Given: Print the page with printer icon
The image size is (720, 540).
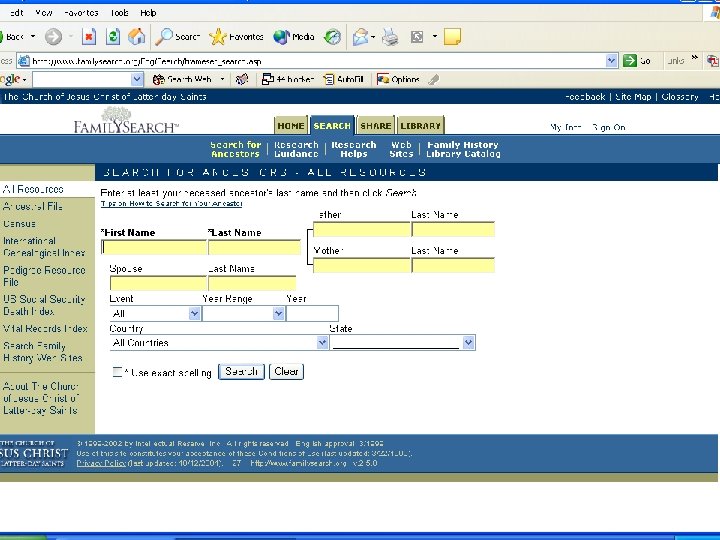Looking at the screenshot, I should 390,37.
